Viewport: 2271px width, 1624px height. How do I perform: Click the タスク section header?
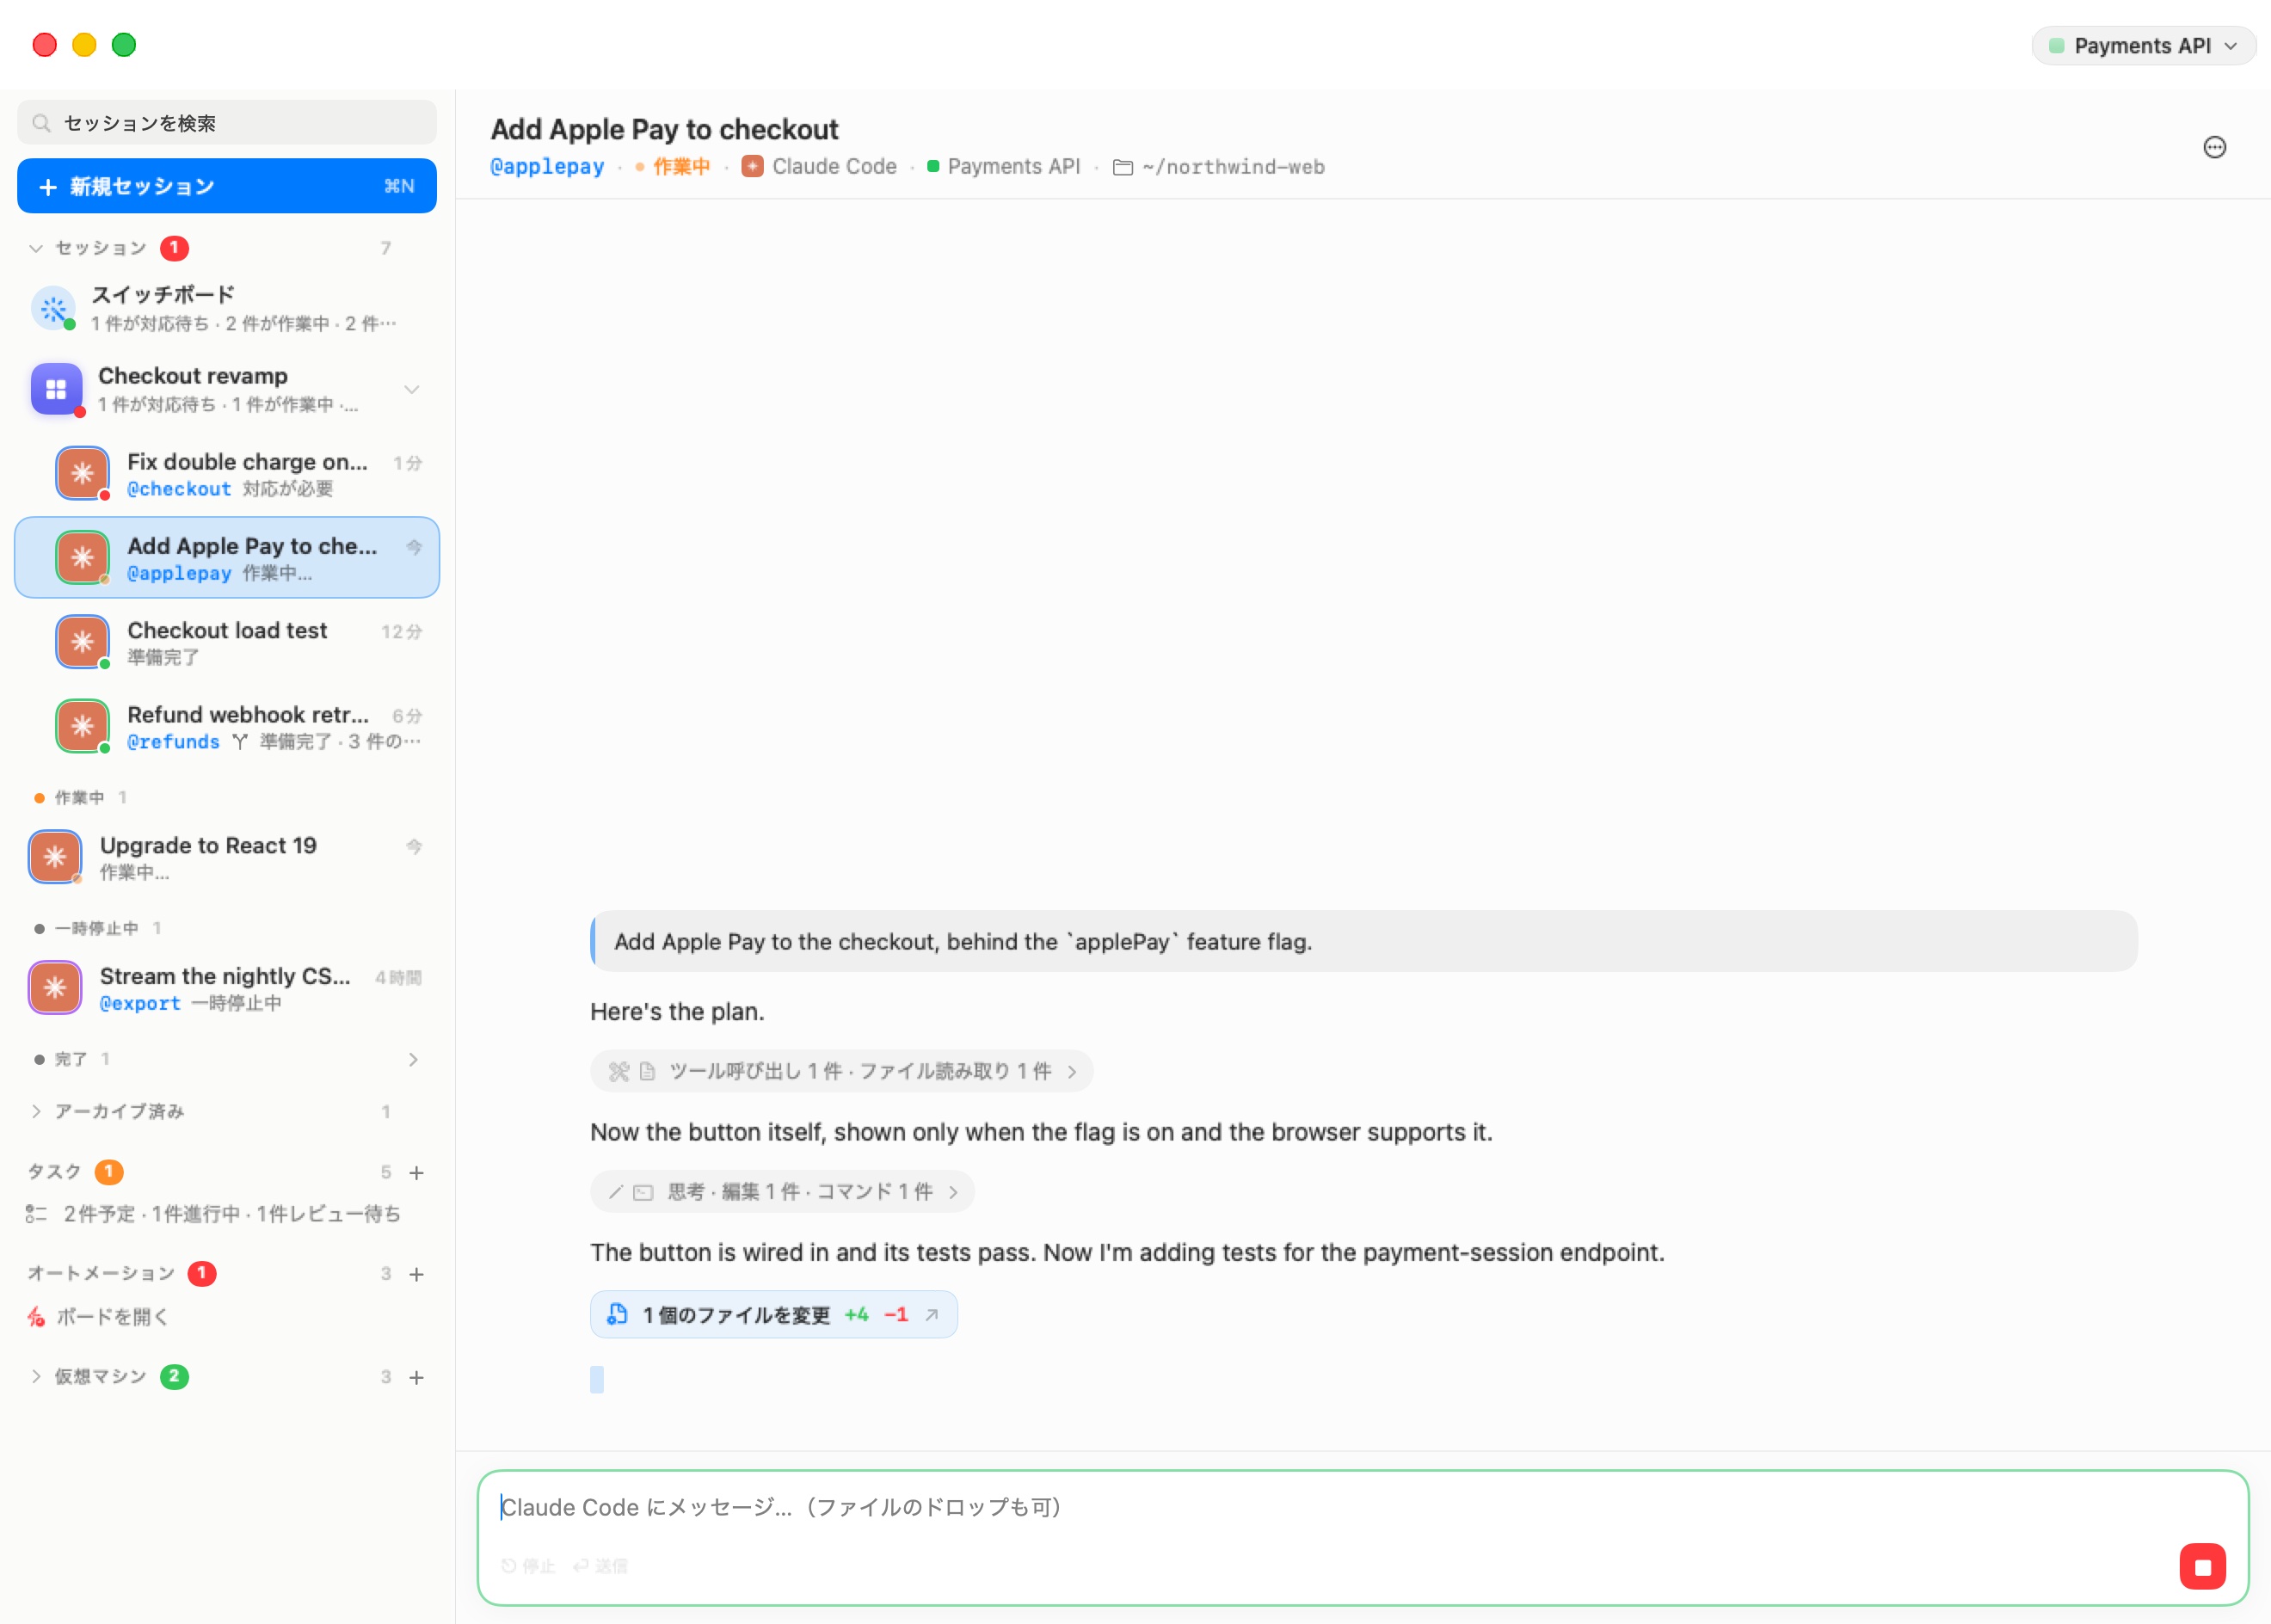[x=54, y=1172]
